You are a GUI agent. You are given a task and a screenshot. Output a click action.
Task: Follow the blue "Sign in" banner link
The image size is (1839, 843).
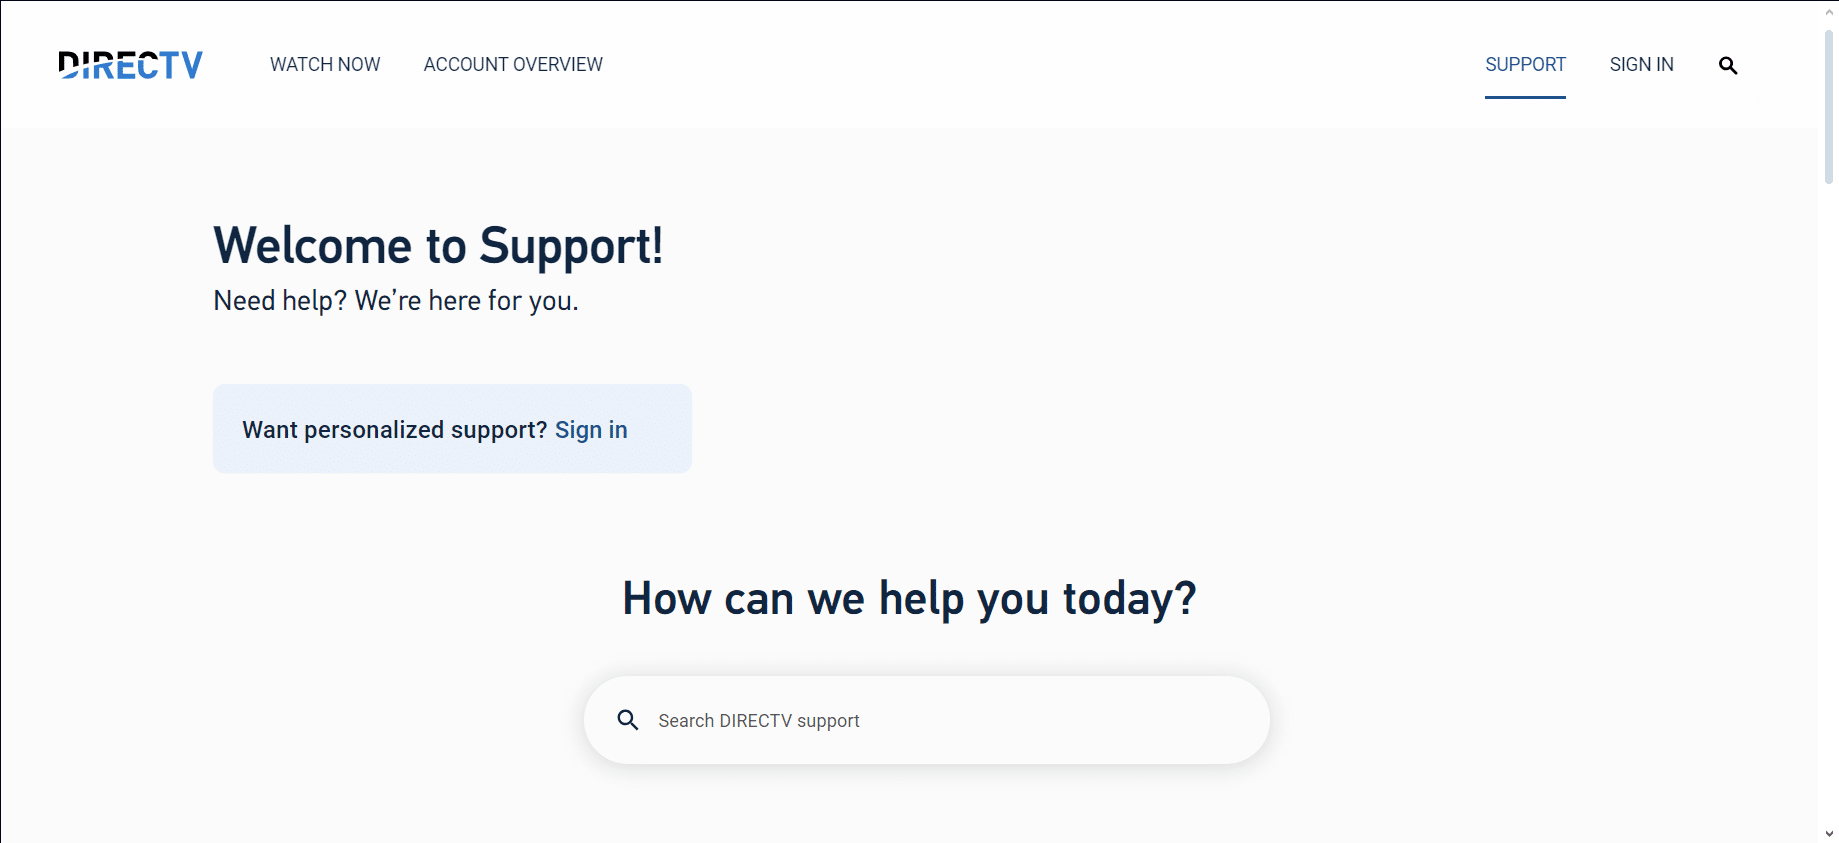(591, 430)
